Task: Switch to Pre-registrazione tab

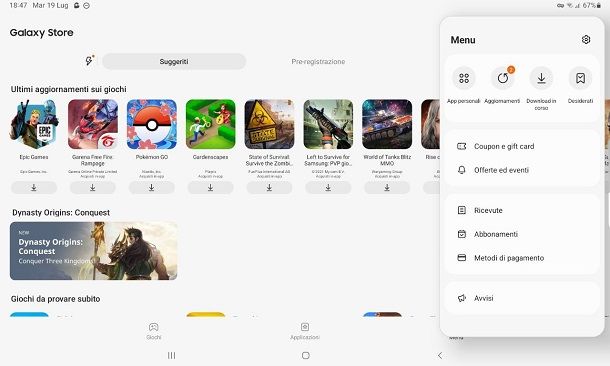Action: (318, 61)
